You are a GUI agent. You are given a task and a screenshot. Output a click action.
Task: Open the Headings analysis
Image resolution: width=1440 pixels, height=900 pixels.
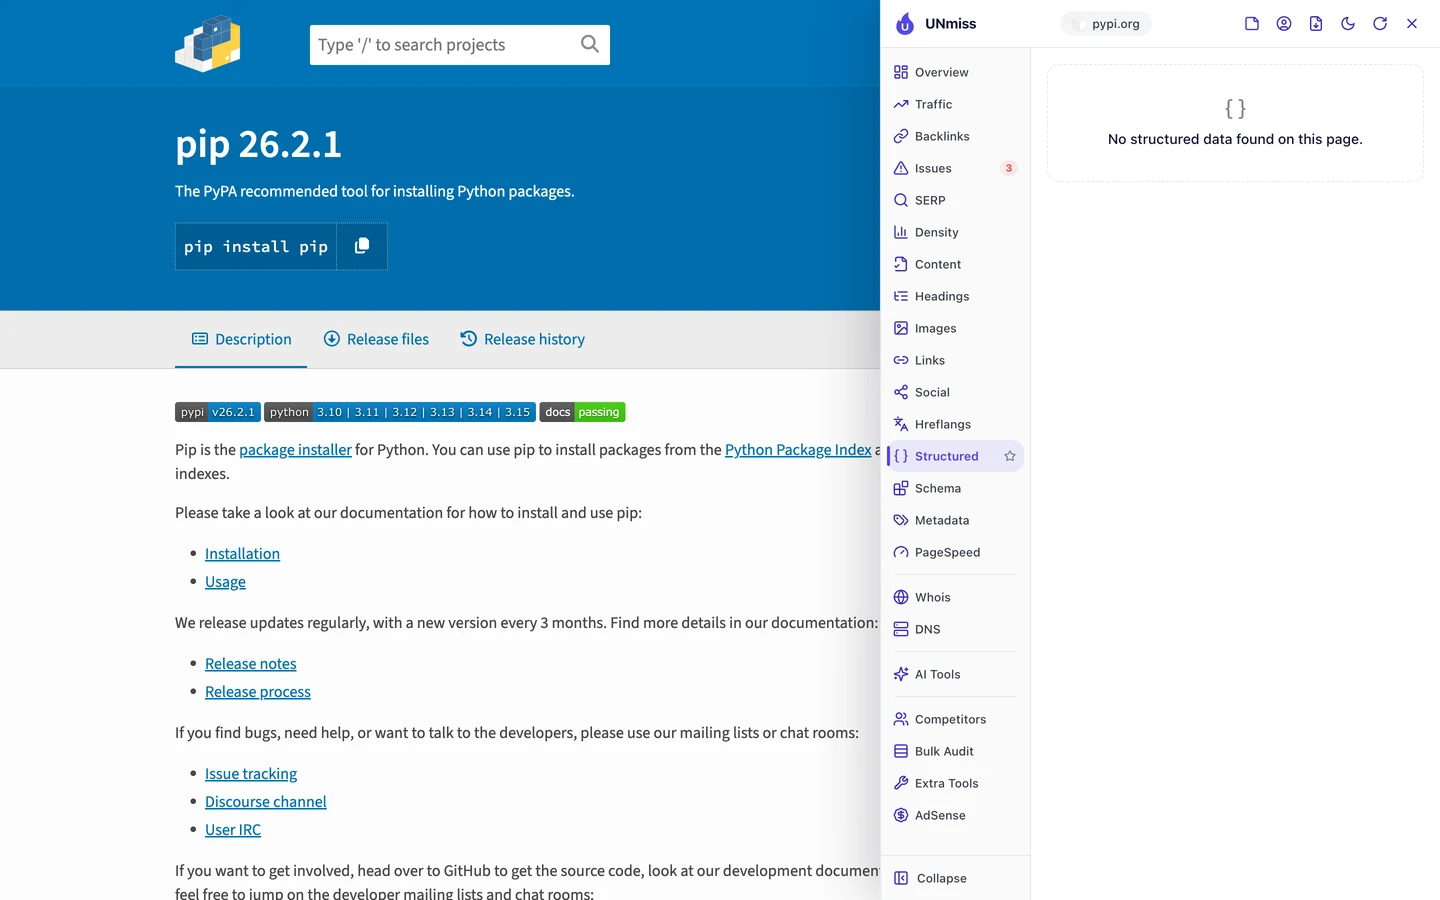click(x=955, y=296)
